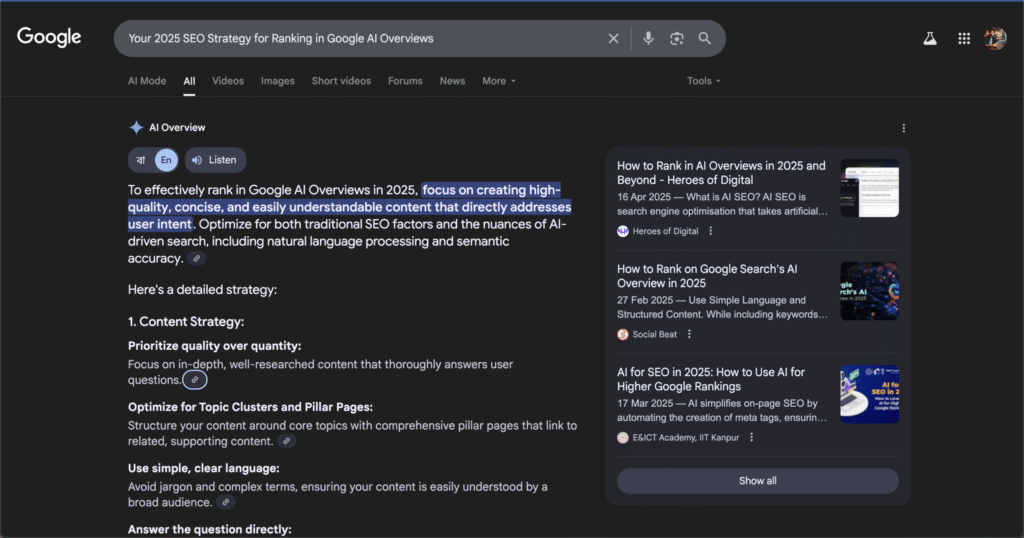The height and width of the screenshot is (538, 1024).
Task: Open the Google apps grid icon
Action: pyautogui.click(x=964, y=39)
